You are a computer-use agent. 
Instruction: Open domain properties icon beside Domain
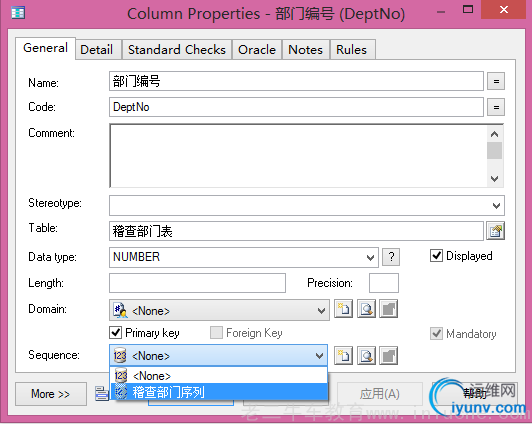pos(388,309)
